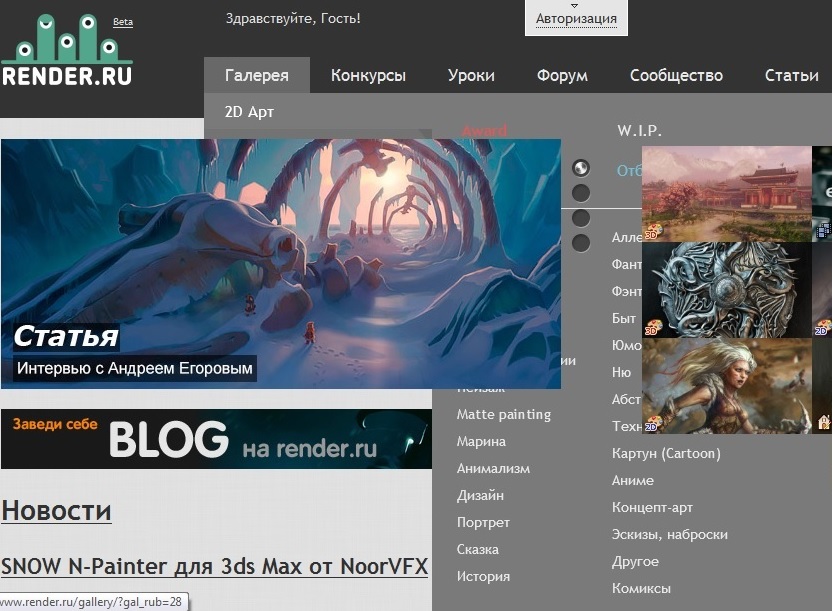Click the 2D badge on the warrior girl thumbnail
Viewport: 835px width, 611px height.
coord(652,424)
